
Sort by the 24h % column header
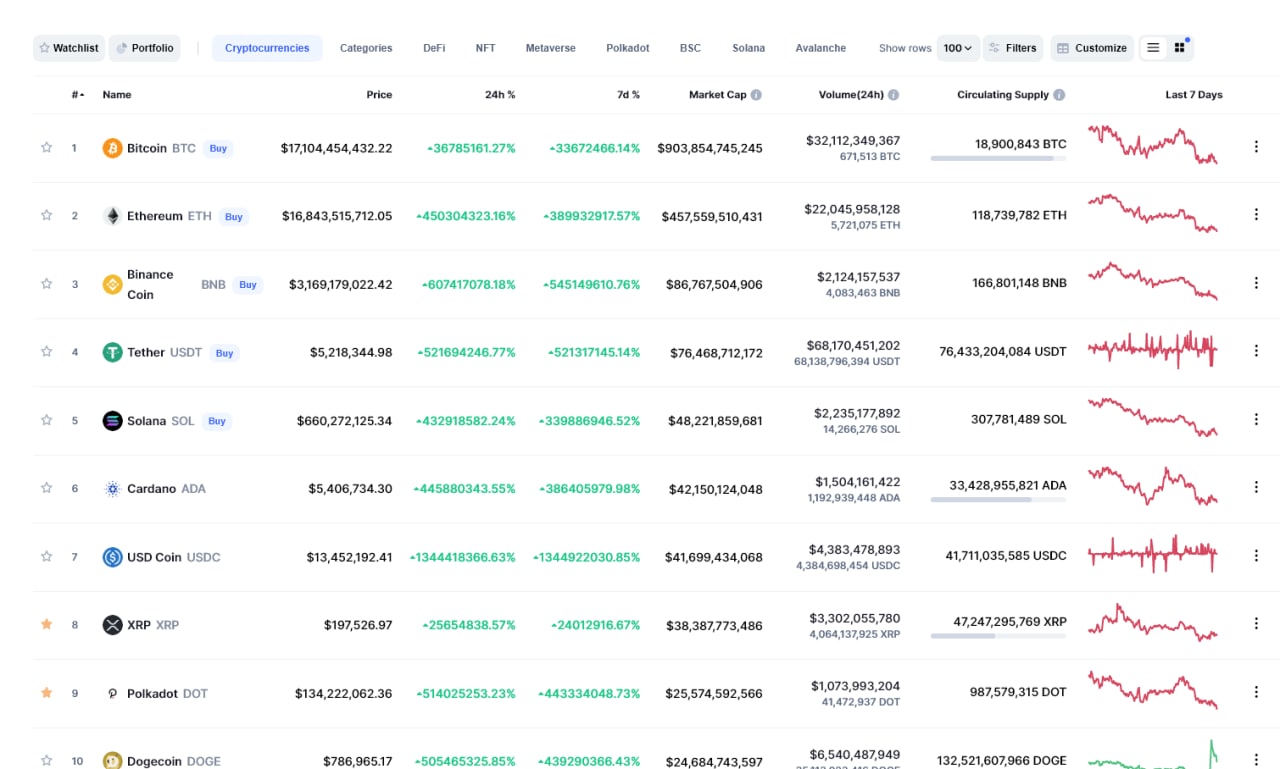coord(500,95)
